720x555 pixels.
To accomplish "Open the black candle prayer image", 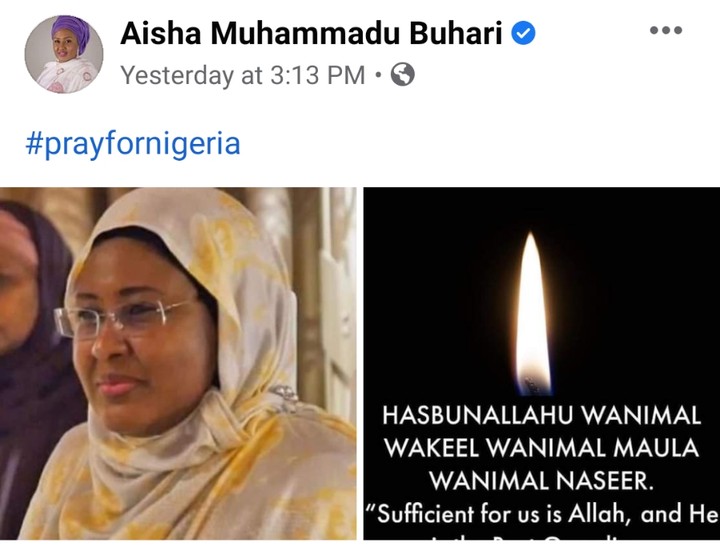I will pos(542,363).
